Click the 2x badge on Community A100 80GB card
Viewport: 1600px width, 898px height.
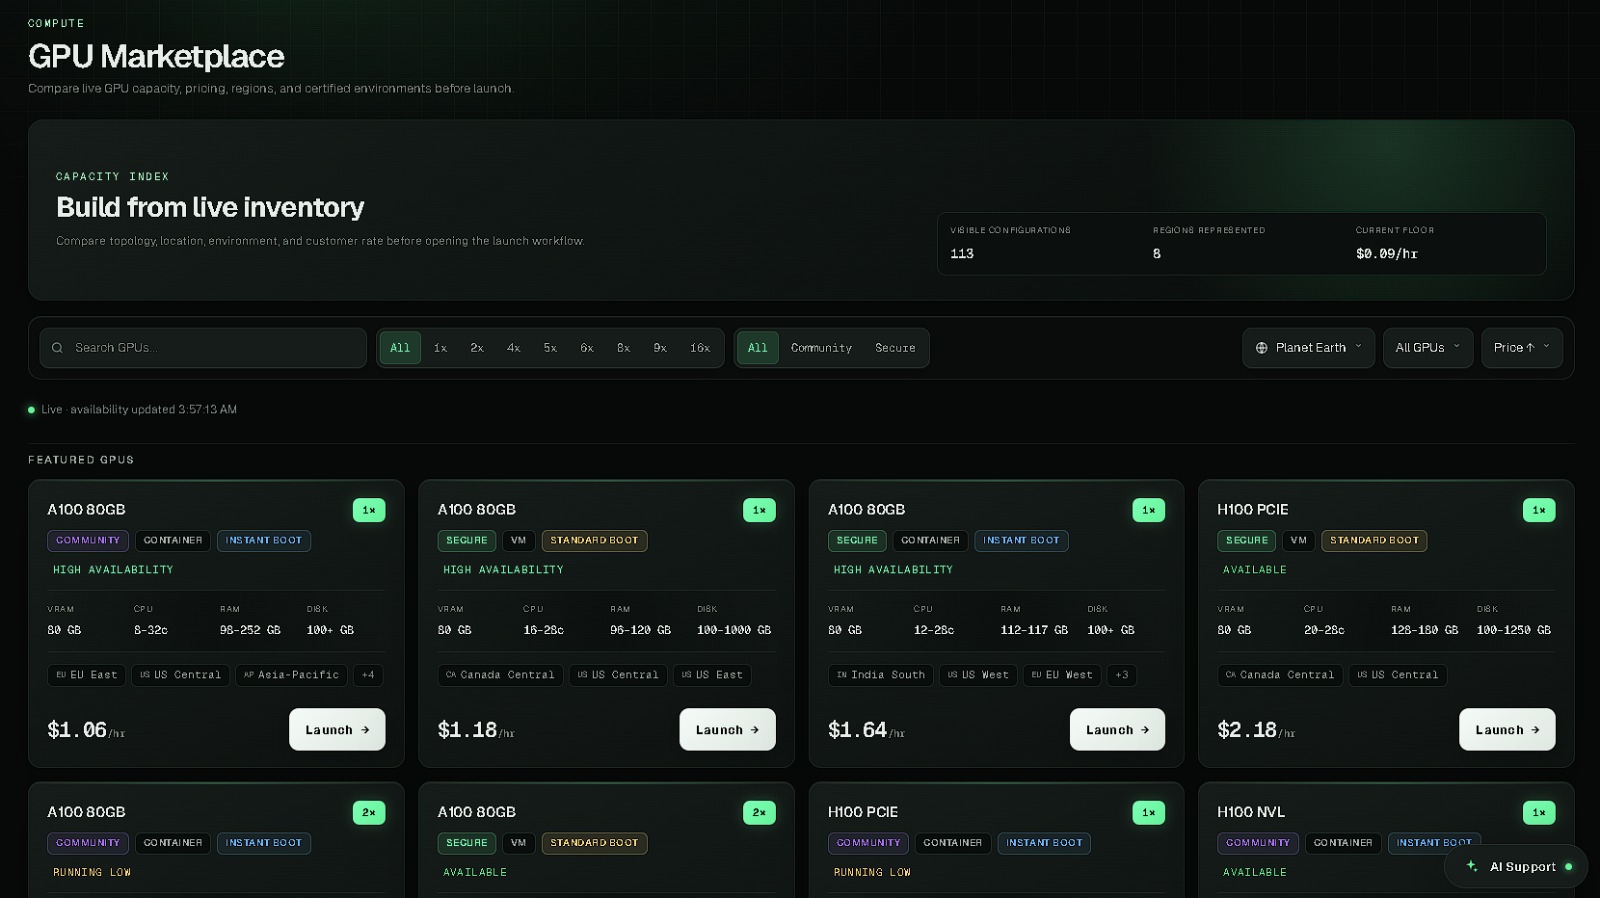(x=369, y=812)
